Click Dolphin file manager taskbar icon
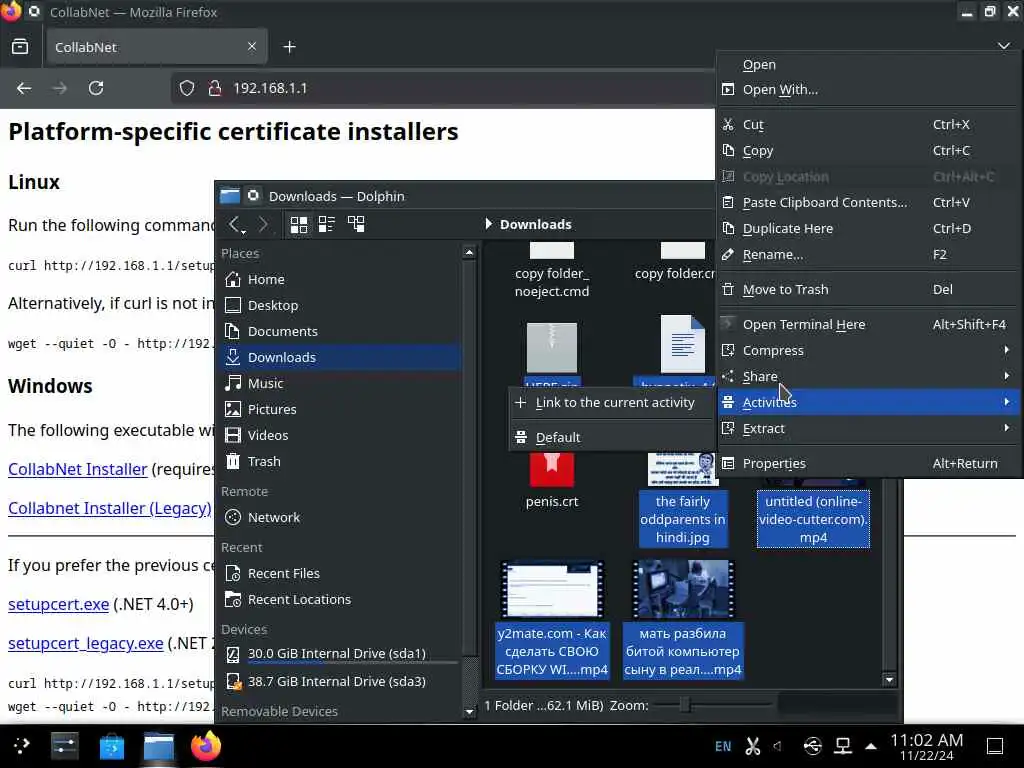Screen dimensions: 1024x768 159,746
